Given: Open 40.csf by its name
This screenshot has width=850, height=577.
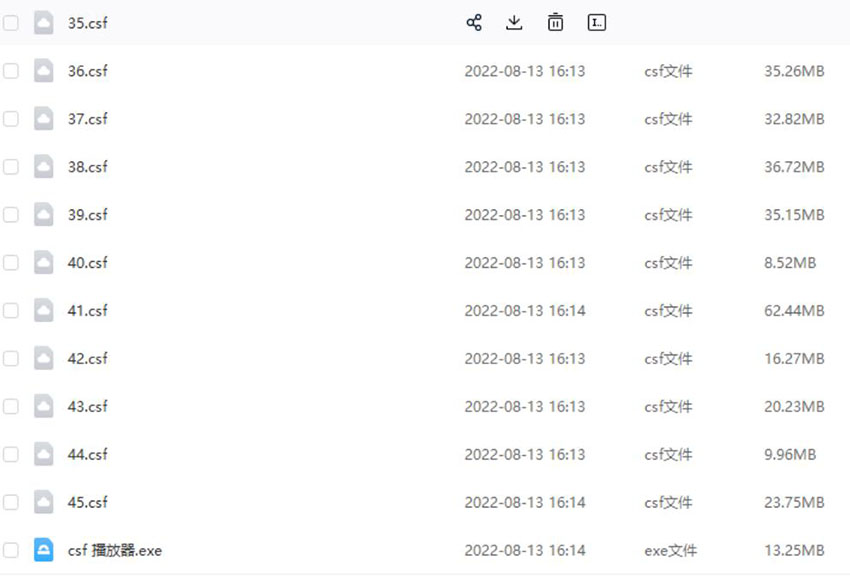Looking at the screenshot, I should click(87, 262).
